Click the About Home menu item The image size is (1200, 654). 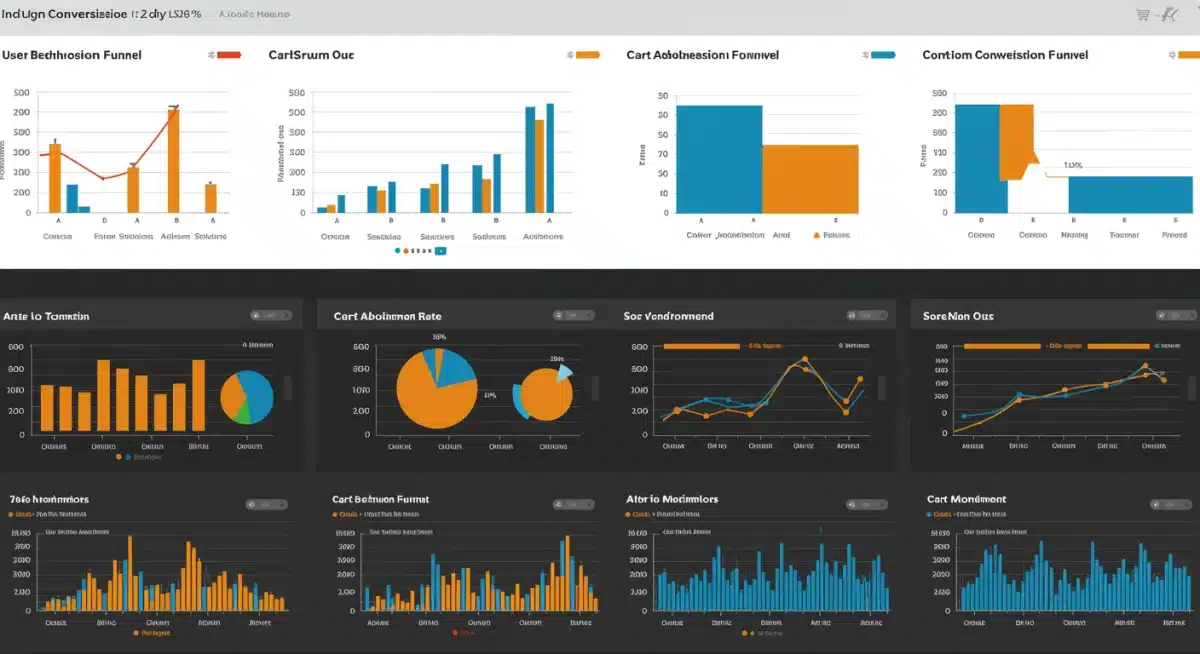(x=257, y=13)
